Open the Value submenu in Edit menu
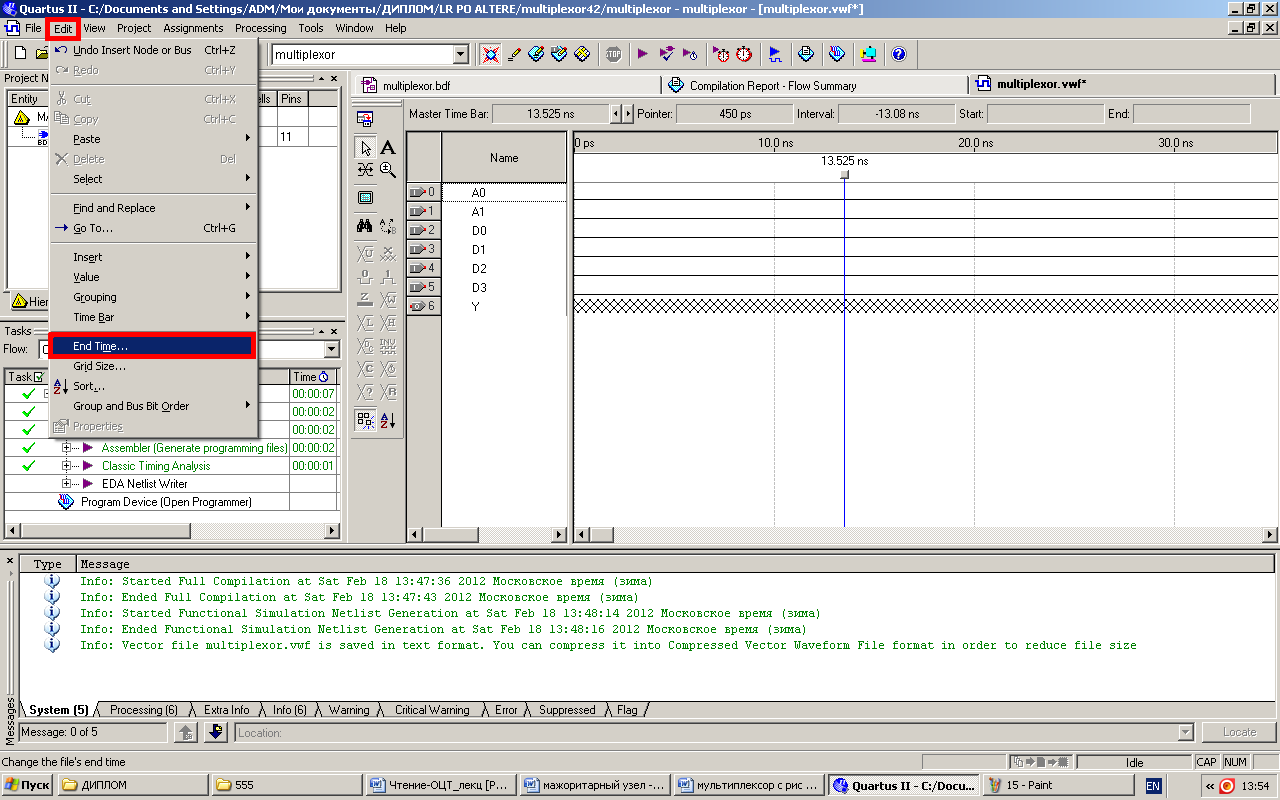The width and height of the screenshot is (1280, 800). tap(154, 277)
